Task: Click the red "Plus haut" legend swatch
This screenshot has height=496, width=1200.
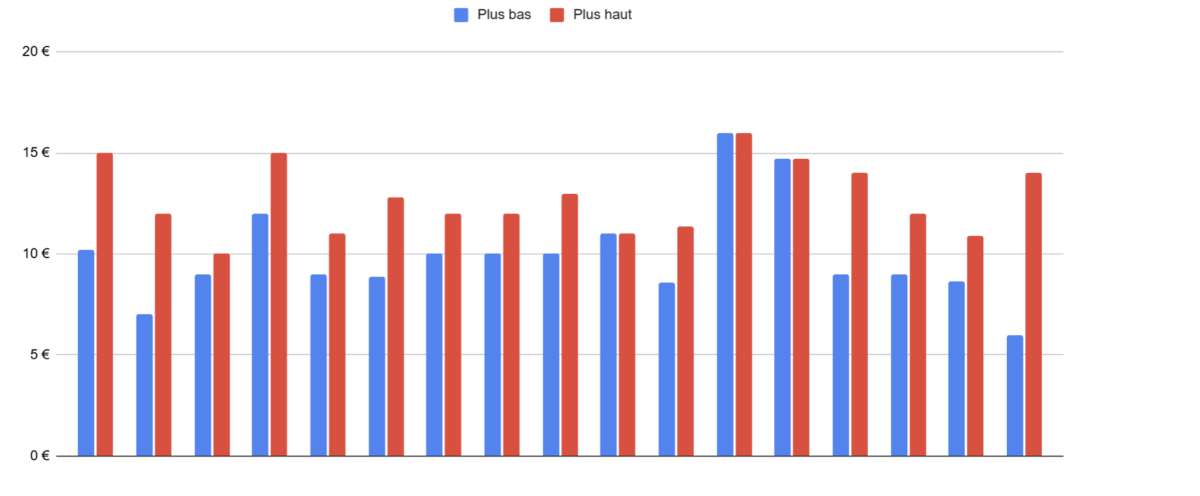Action: 558,15
